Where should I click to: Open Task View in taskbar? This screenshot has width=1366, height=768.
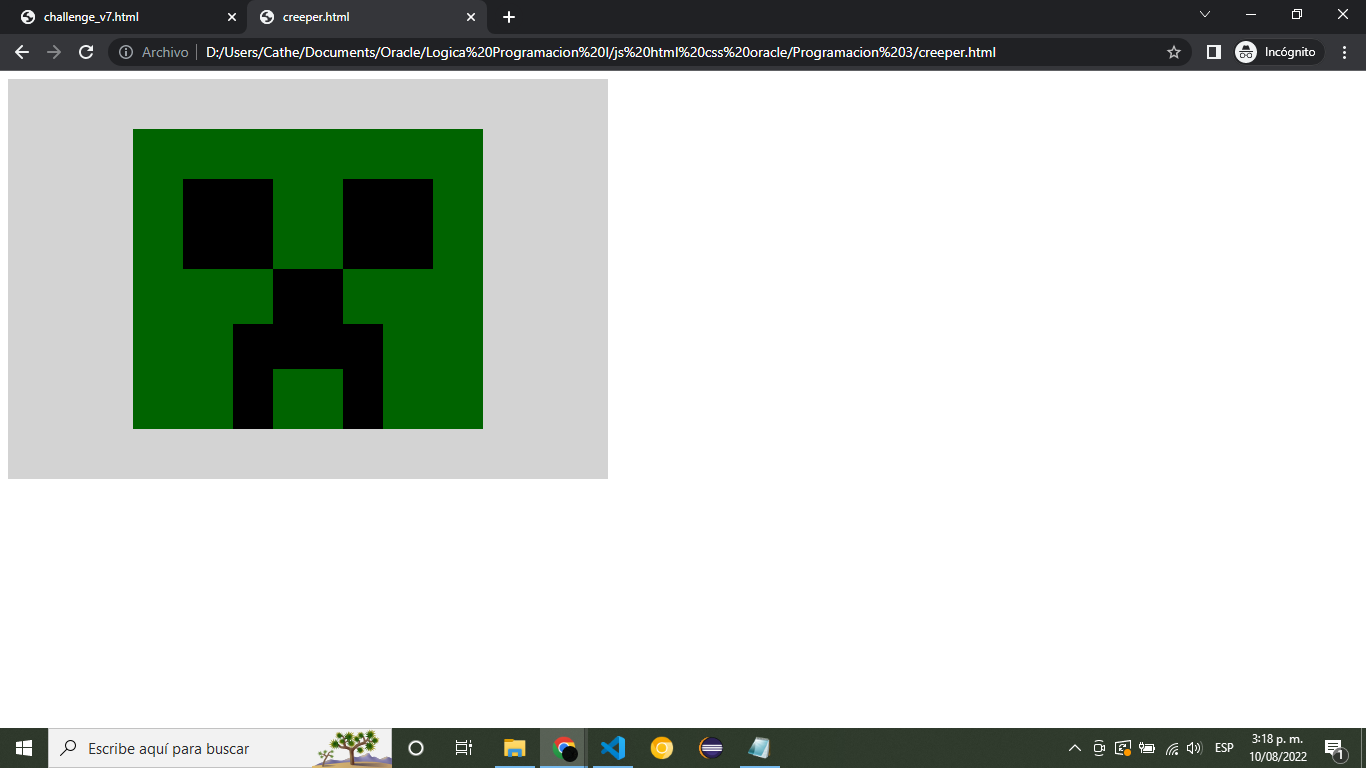[x=464, y=748]
